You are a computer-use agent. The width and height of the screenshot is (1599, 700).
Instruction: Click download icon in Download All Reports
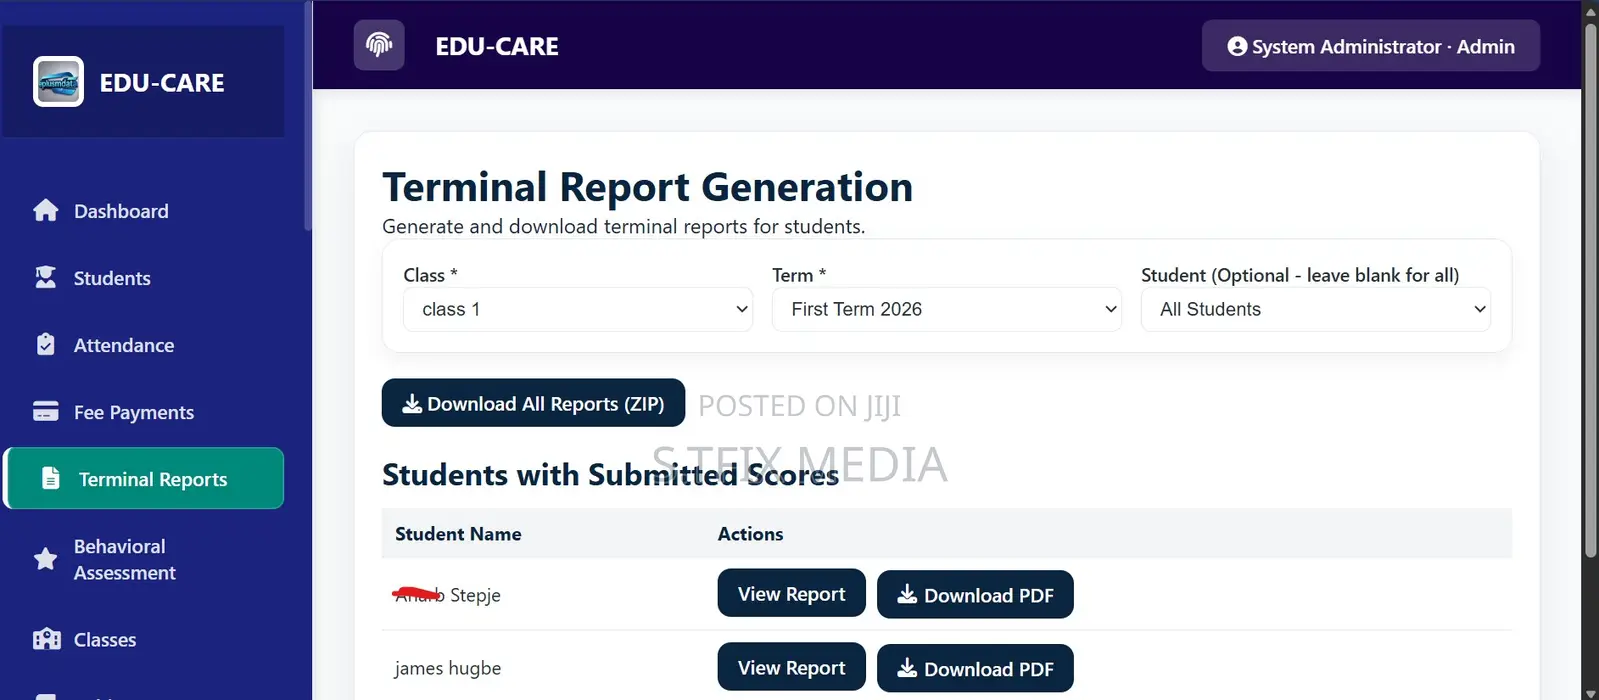click(x=412, y=403)
